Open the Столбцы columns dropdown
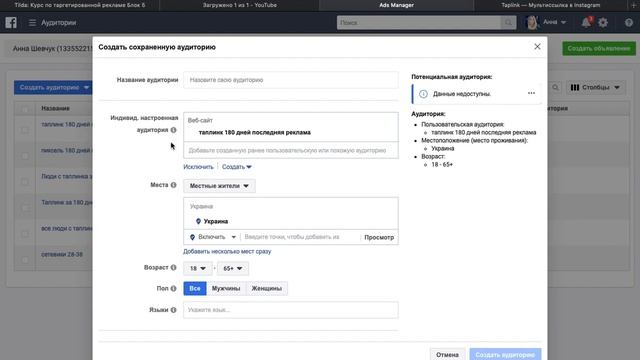The width and height of the screenshot is (640, 360). [x=595, y=87]
